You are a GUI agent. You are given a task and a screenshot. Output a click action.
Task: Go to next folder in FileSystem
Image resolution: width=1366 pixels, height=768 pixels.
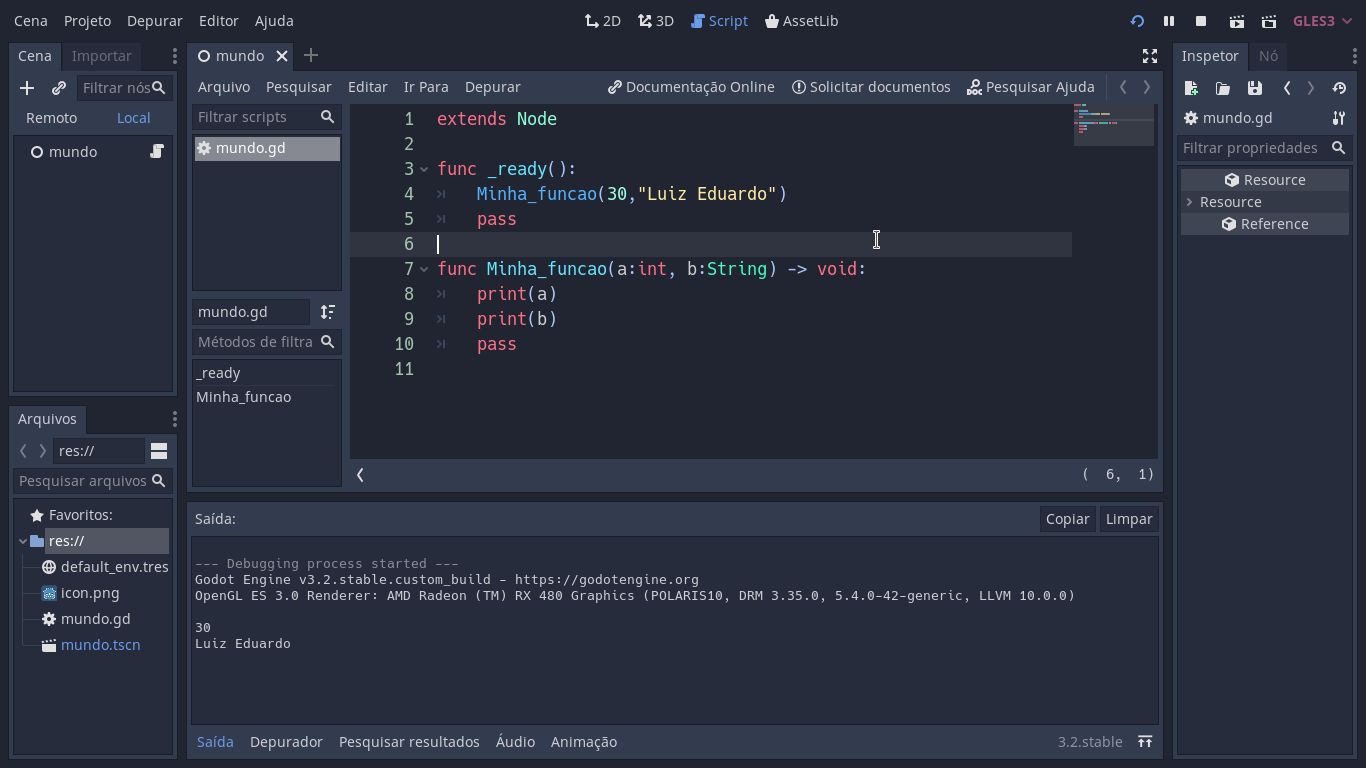pyautogui.click(x=42, y=451)
